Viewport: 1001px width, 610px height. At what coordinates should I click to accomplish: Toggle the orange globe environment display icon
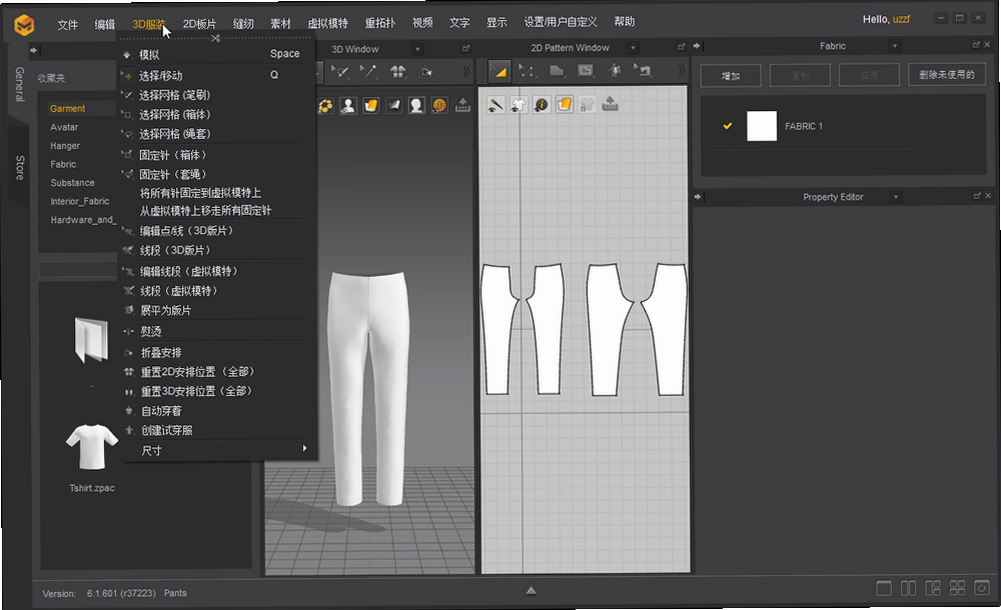pyautogui.click(x=439, y=106)
